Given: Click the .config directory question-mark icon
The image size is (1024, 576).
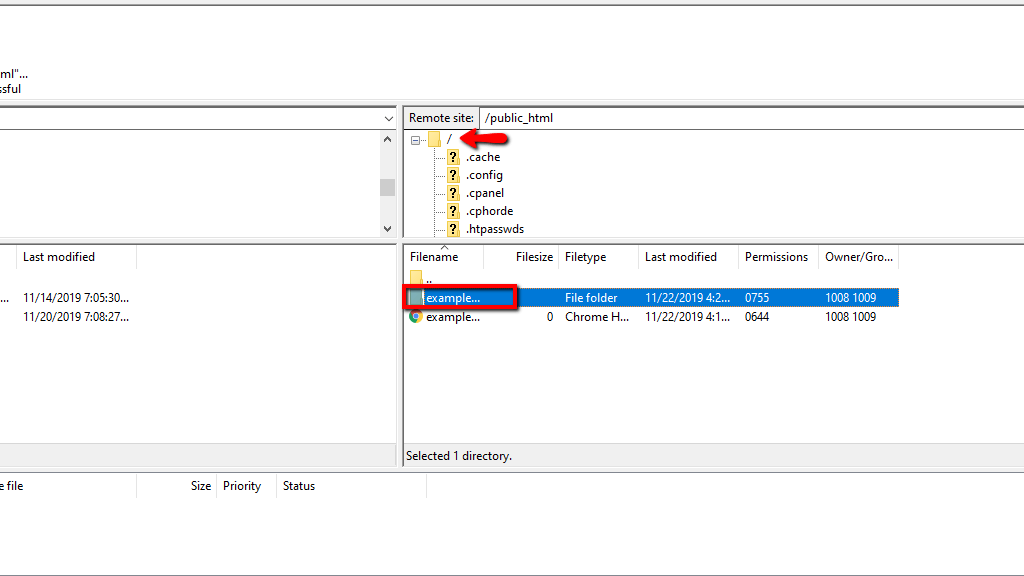Looking at the screenshot, I should tap(453, 175).
